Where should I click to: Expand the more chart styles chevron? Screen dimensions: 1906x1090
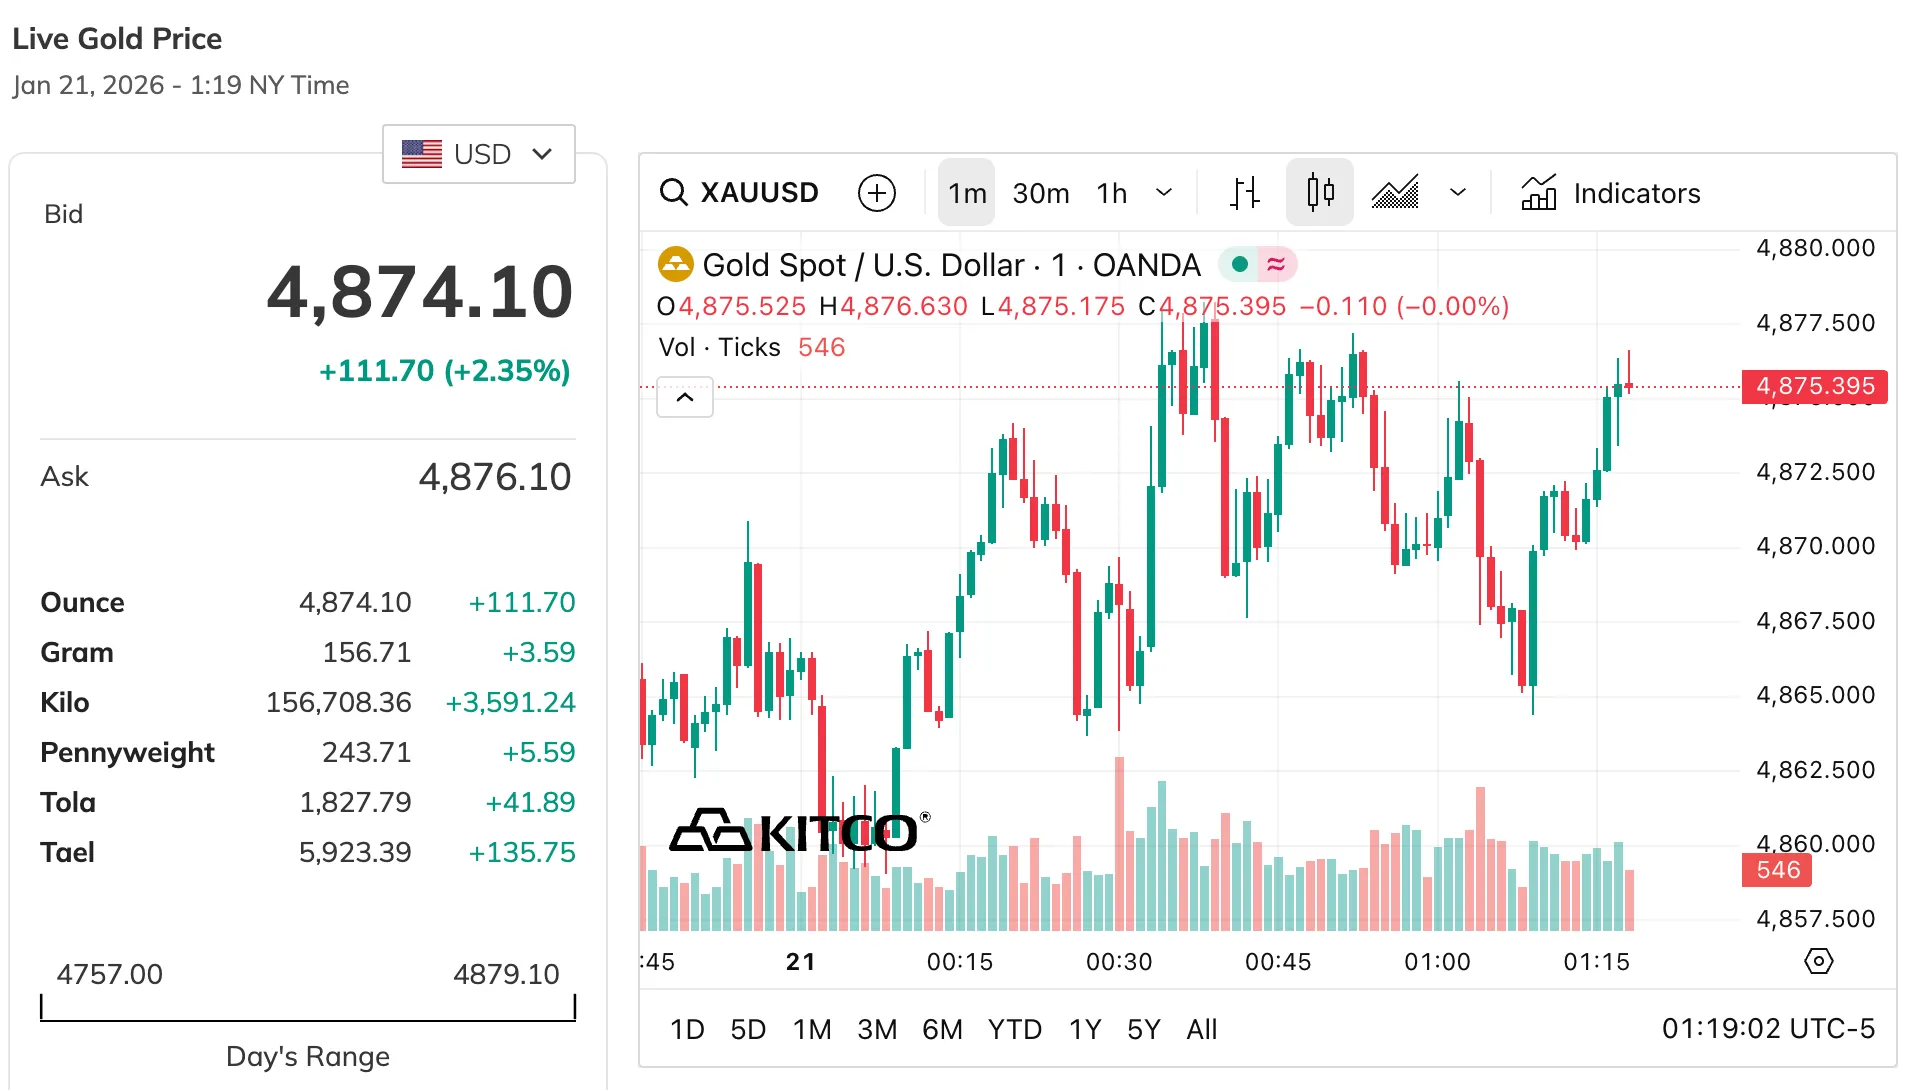1458,193
